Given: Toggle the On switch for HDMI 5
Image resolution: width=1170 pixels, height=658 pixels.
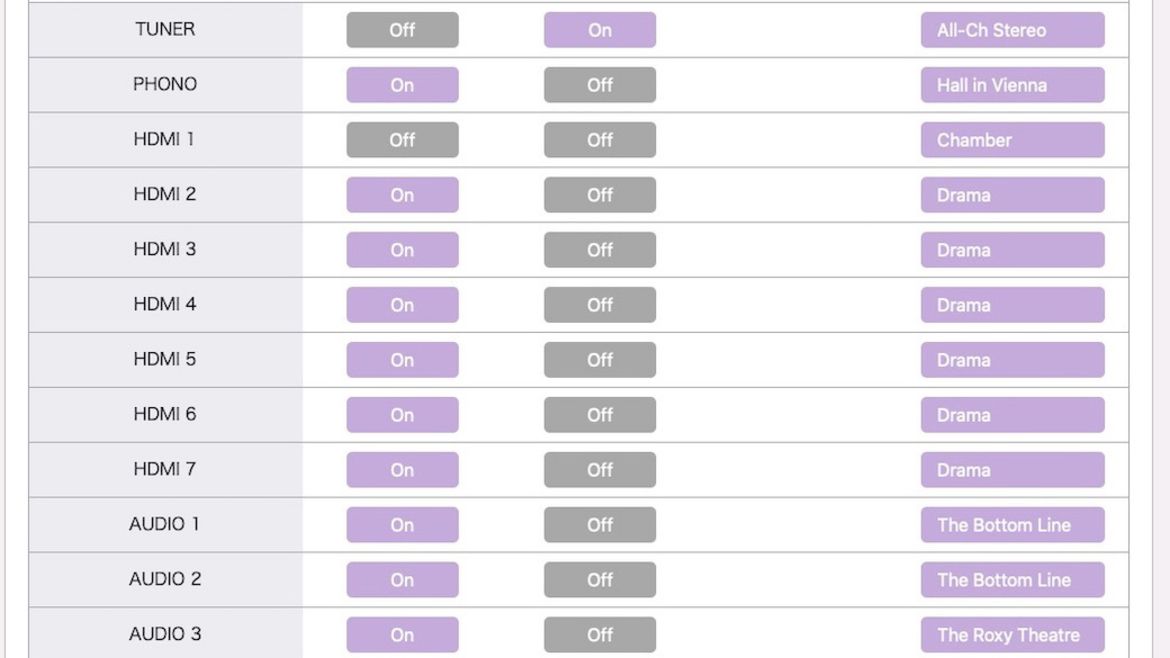Looking at the screenshot, I should click(402, 360).
